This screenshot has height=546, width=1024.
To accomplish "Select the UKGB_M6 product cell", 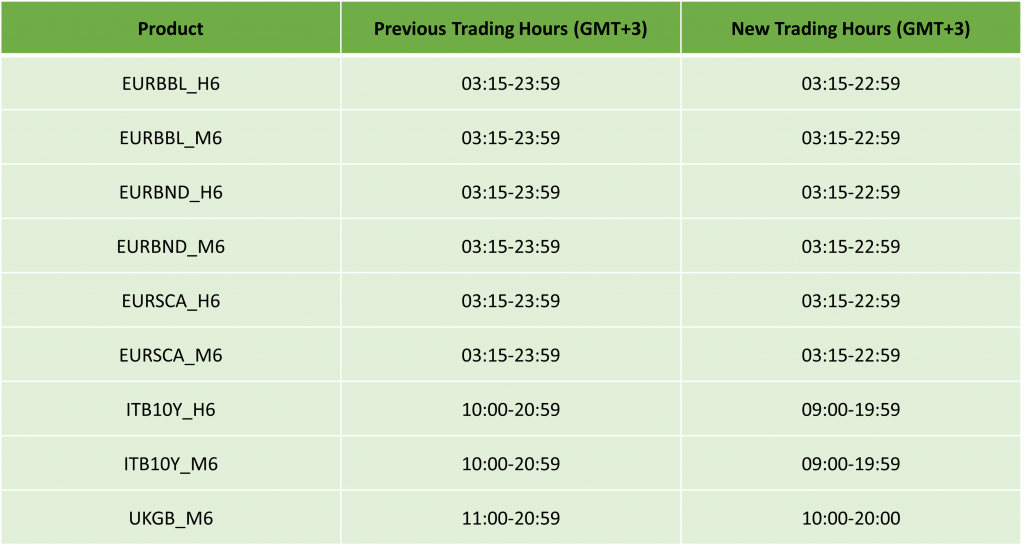I will pyautogui.click(x=170, y=518).
